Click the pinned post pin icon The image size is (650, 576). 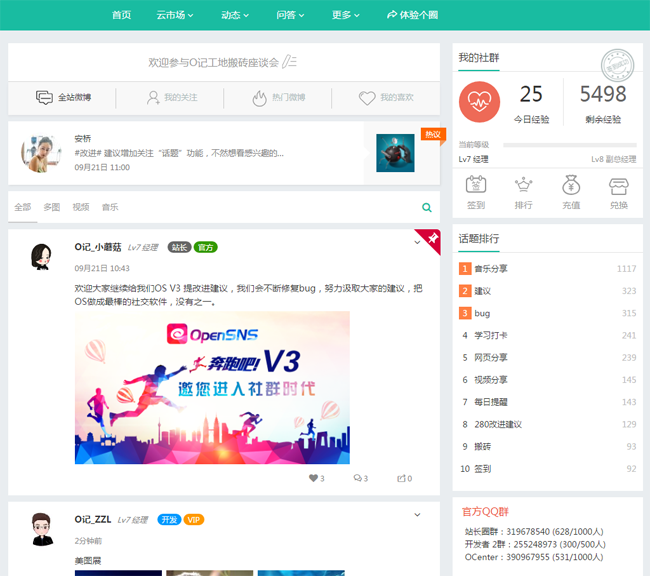(433, 238)
